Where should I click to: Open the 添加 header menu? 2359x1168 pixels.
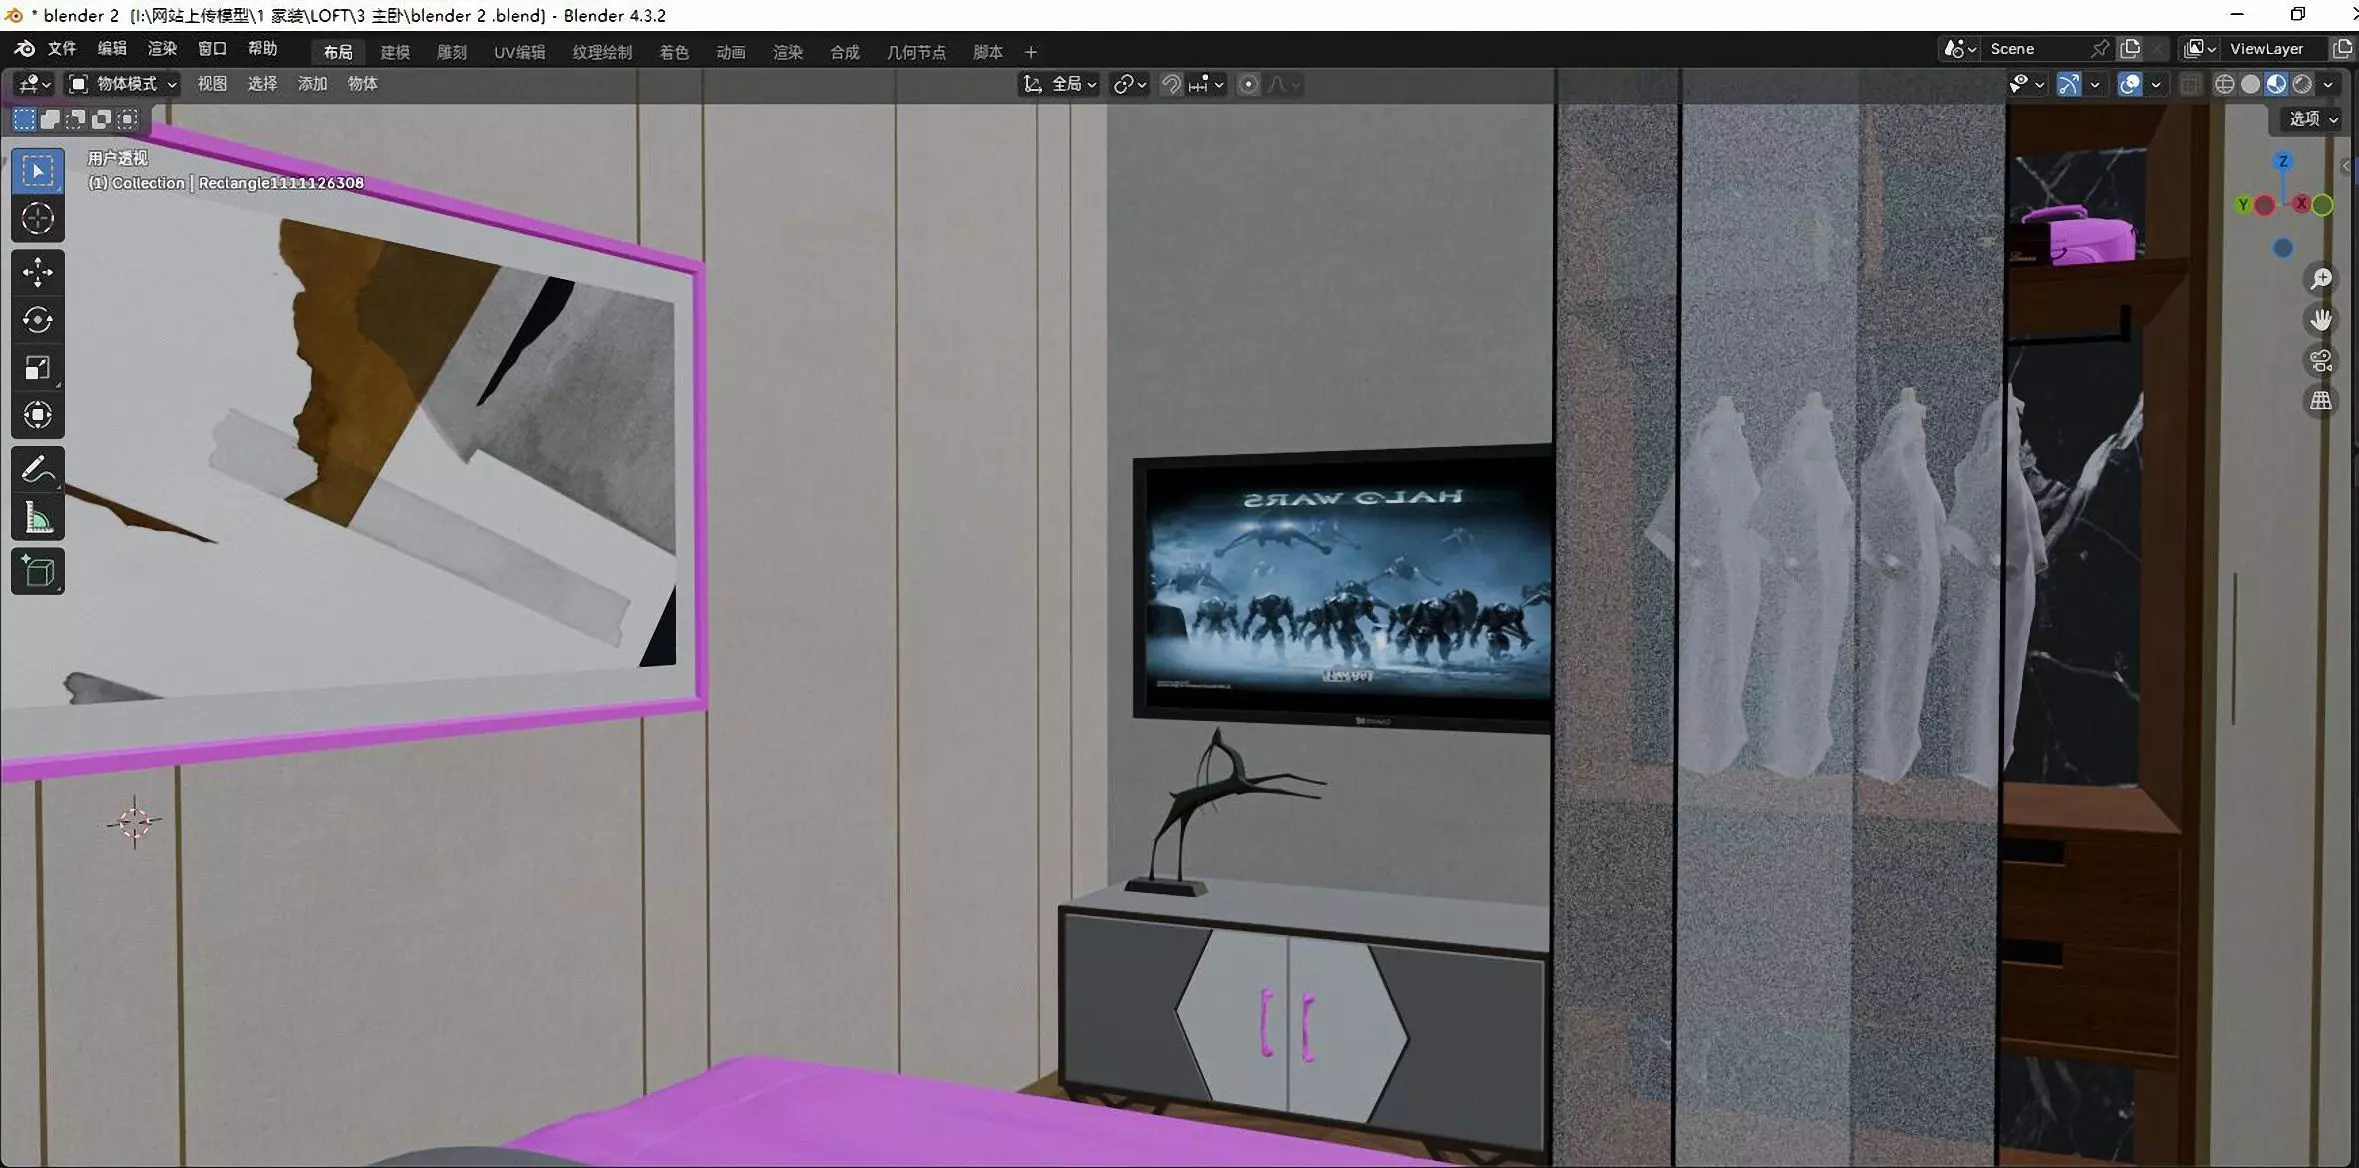(312, 84)
